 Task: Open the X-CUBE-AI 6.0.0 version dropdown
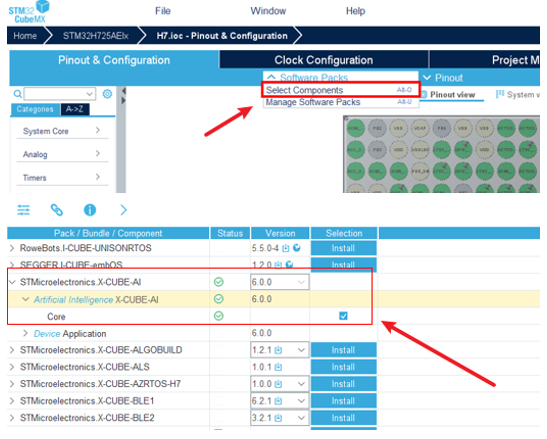click(x=301, y=282)
